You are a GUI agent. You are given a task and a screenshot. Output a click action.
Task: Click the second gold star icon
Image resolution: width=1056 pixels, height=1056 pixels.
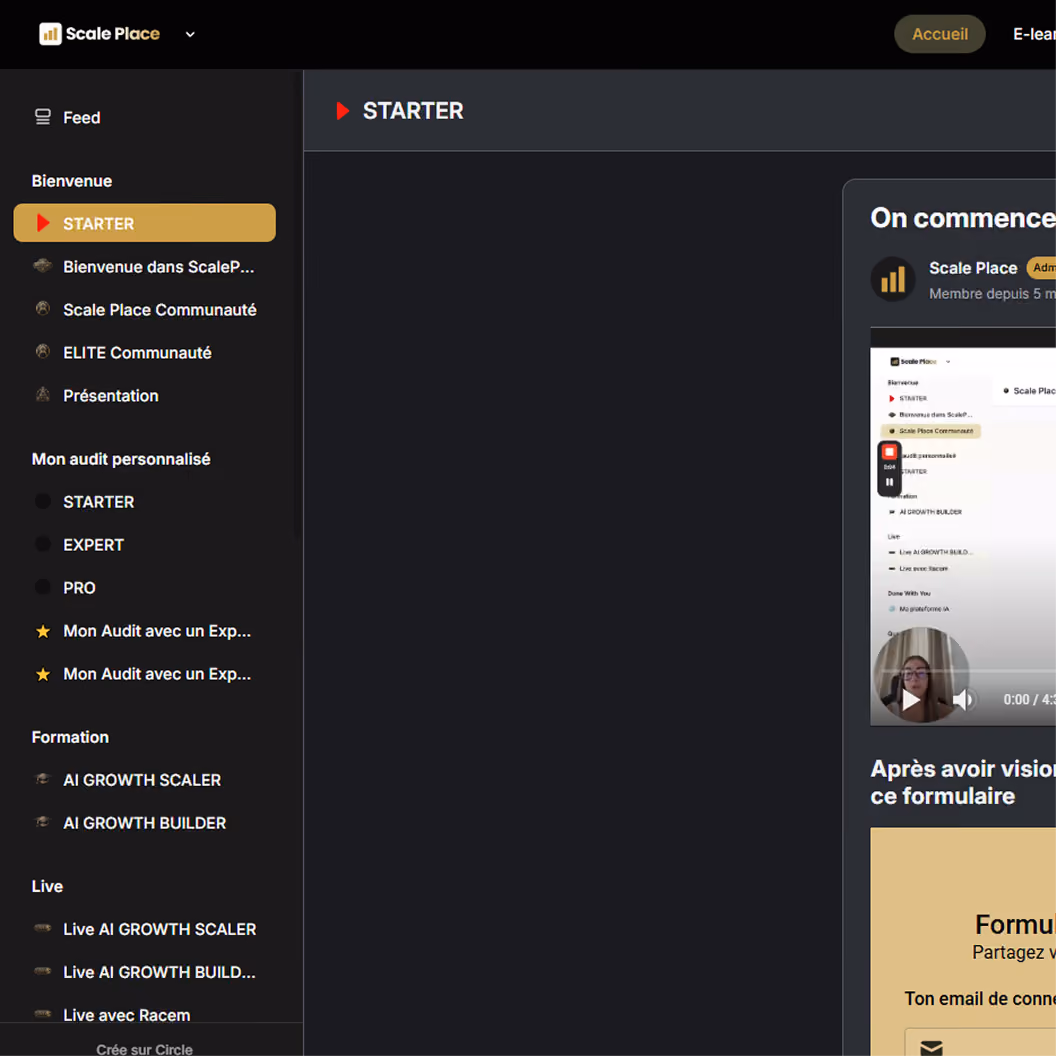pos(42,674)
